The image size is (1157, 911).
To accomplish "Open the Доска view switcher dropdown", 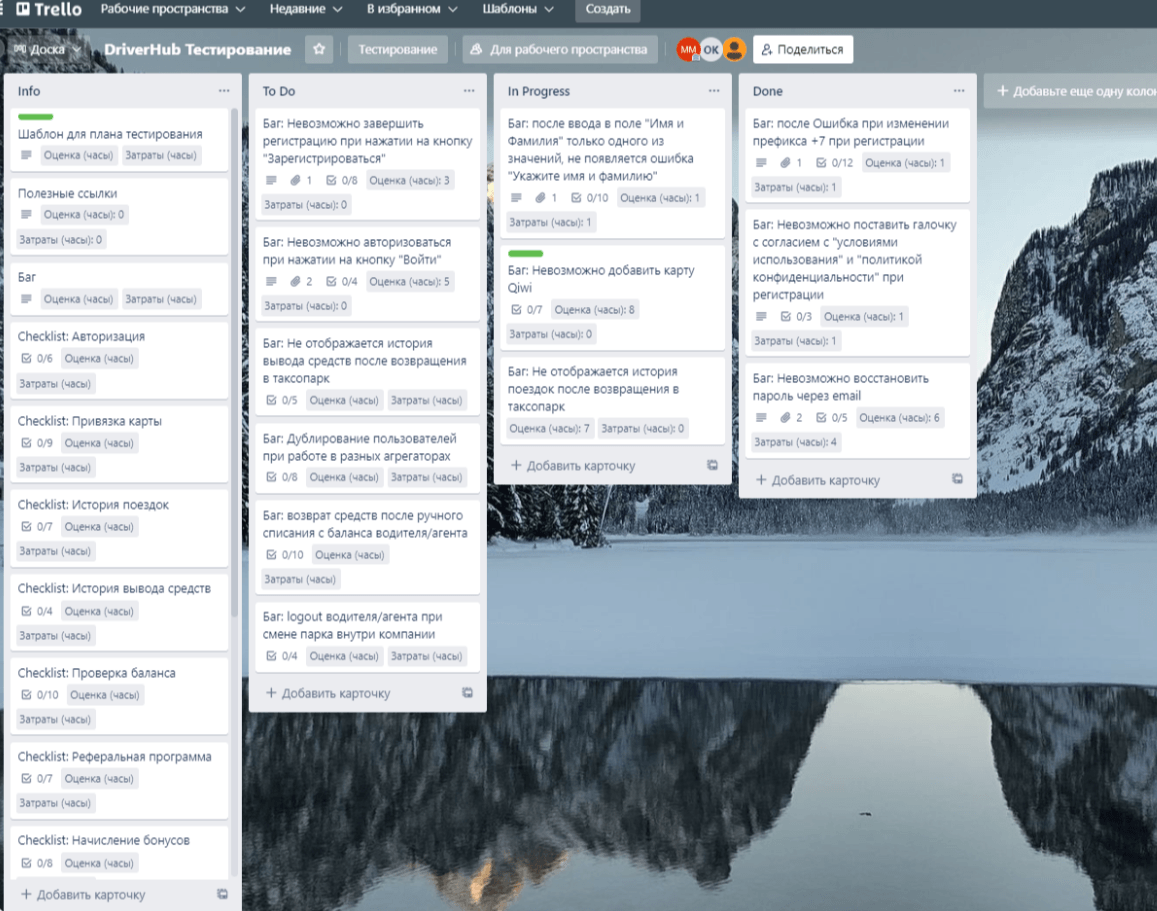I will 46,49.
